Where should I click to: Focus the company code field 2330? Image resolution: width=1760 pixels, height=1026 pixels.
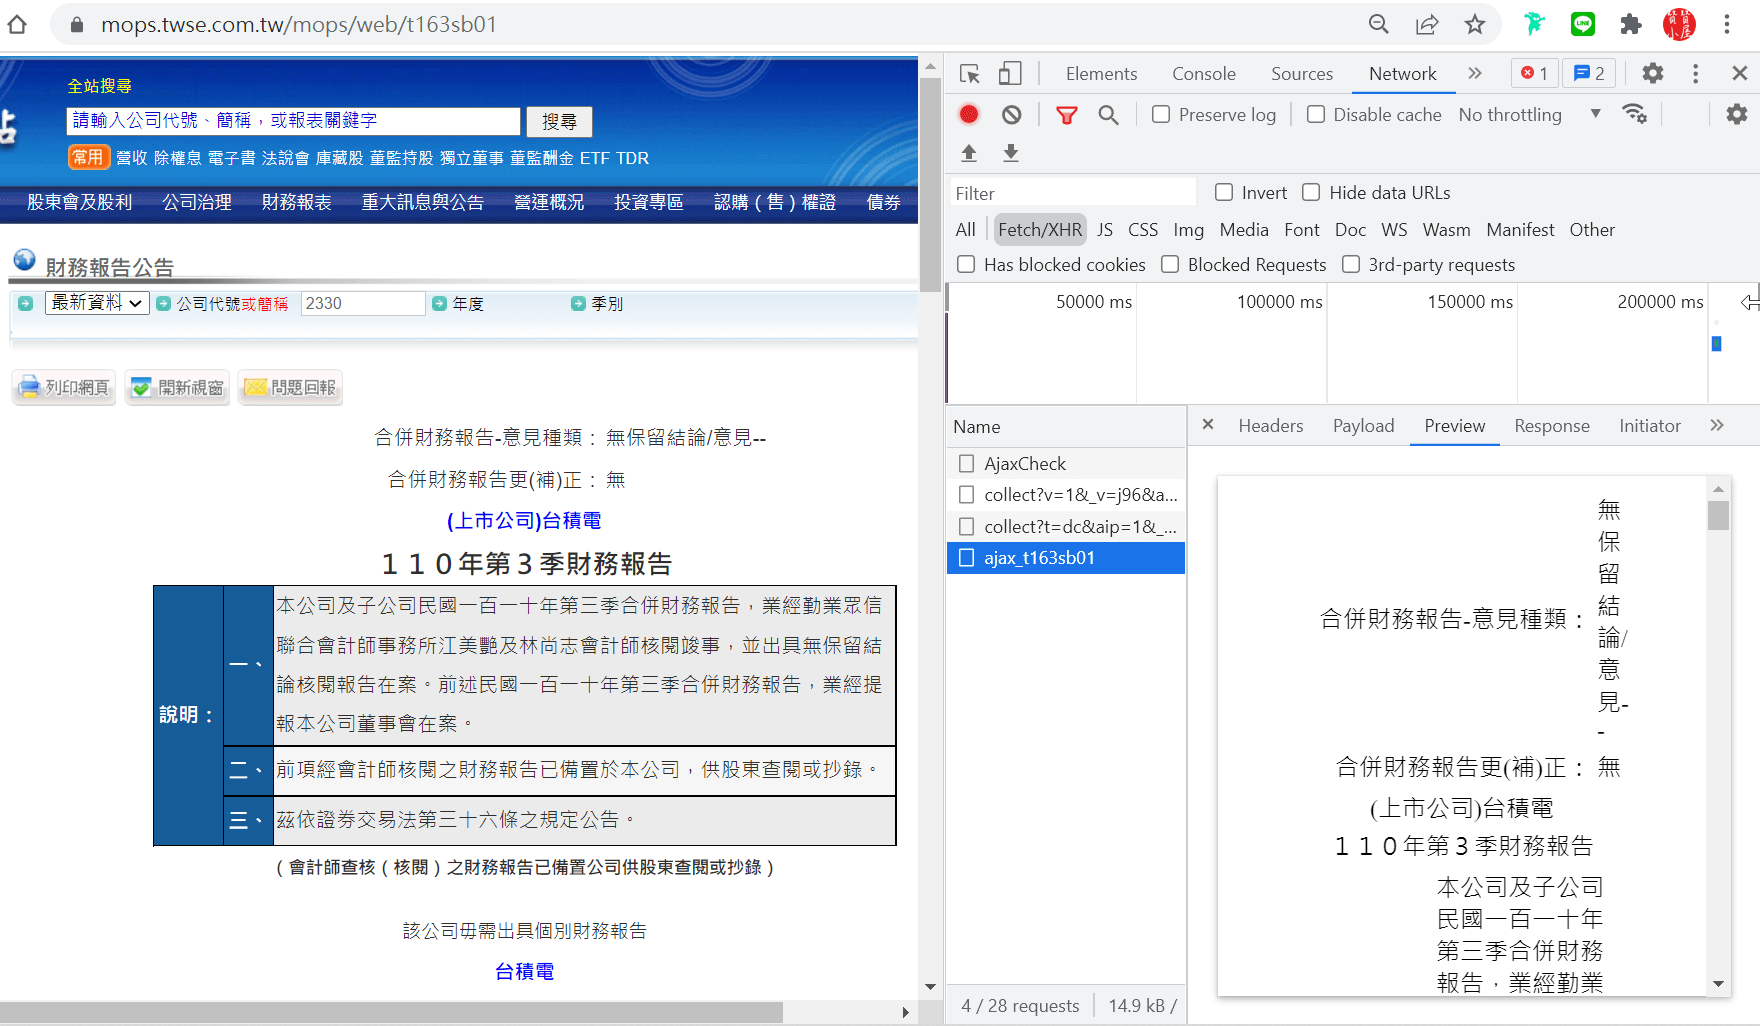(x=363, y=303)
